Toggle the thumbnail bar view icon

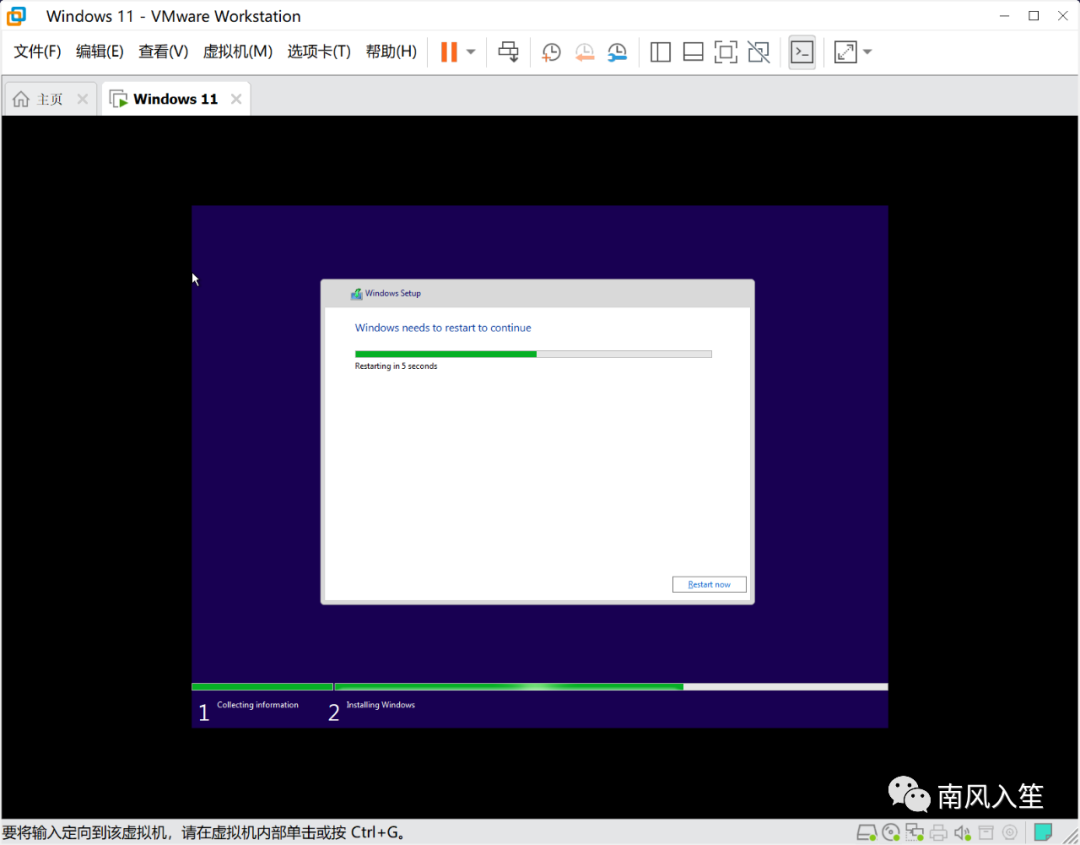(x=693, y=52)
